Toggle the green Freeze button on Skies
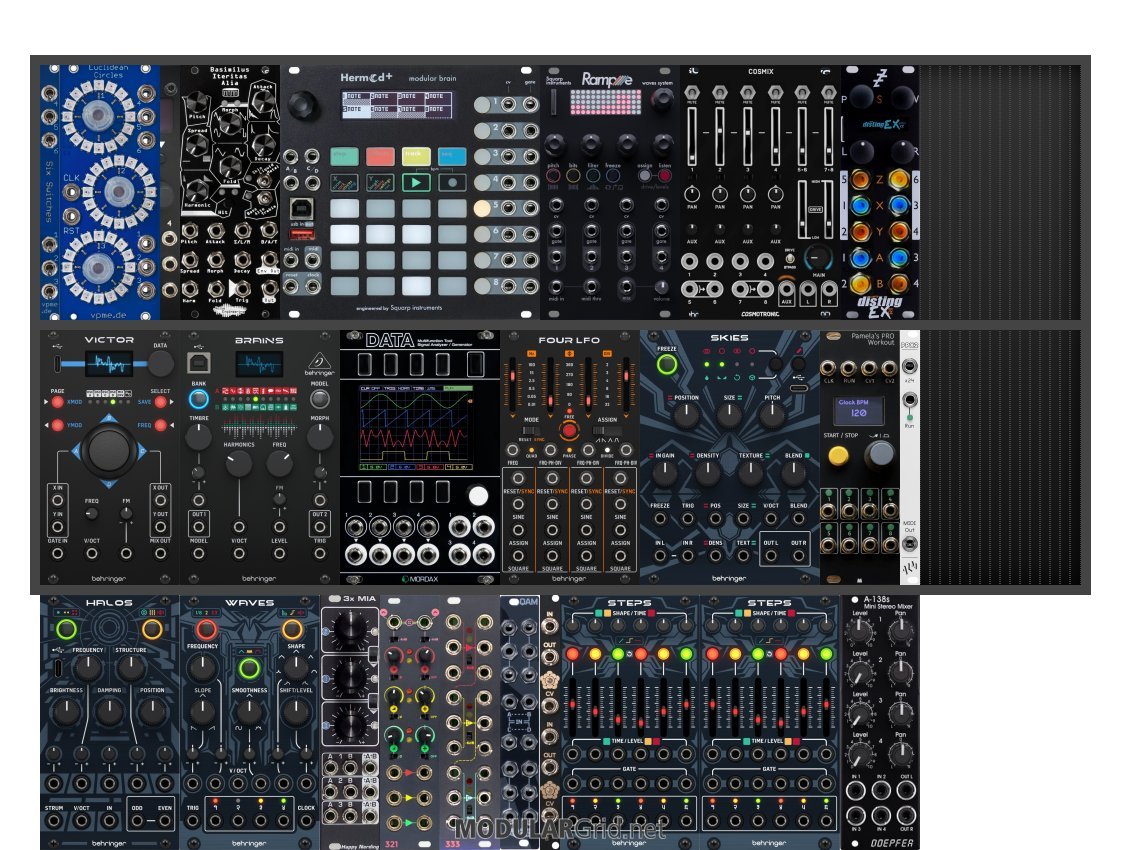 tap(667, 365)
